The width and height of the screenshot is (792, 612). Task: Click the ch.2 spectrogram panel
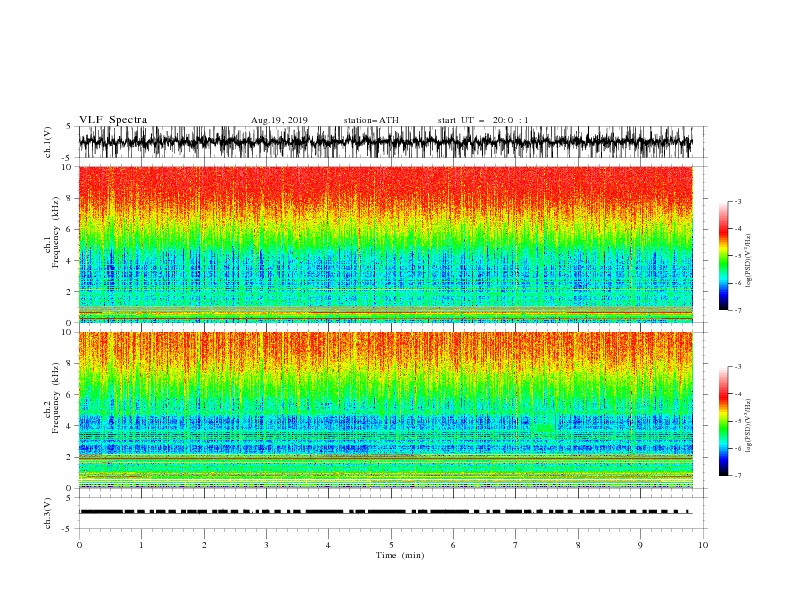[386, 410]
